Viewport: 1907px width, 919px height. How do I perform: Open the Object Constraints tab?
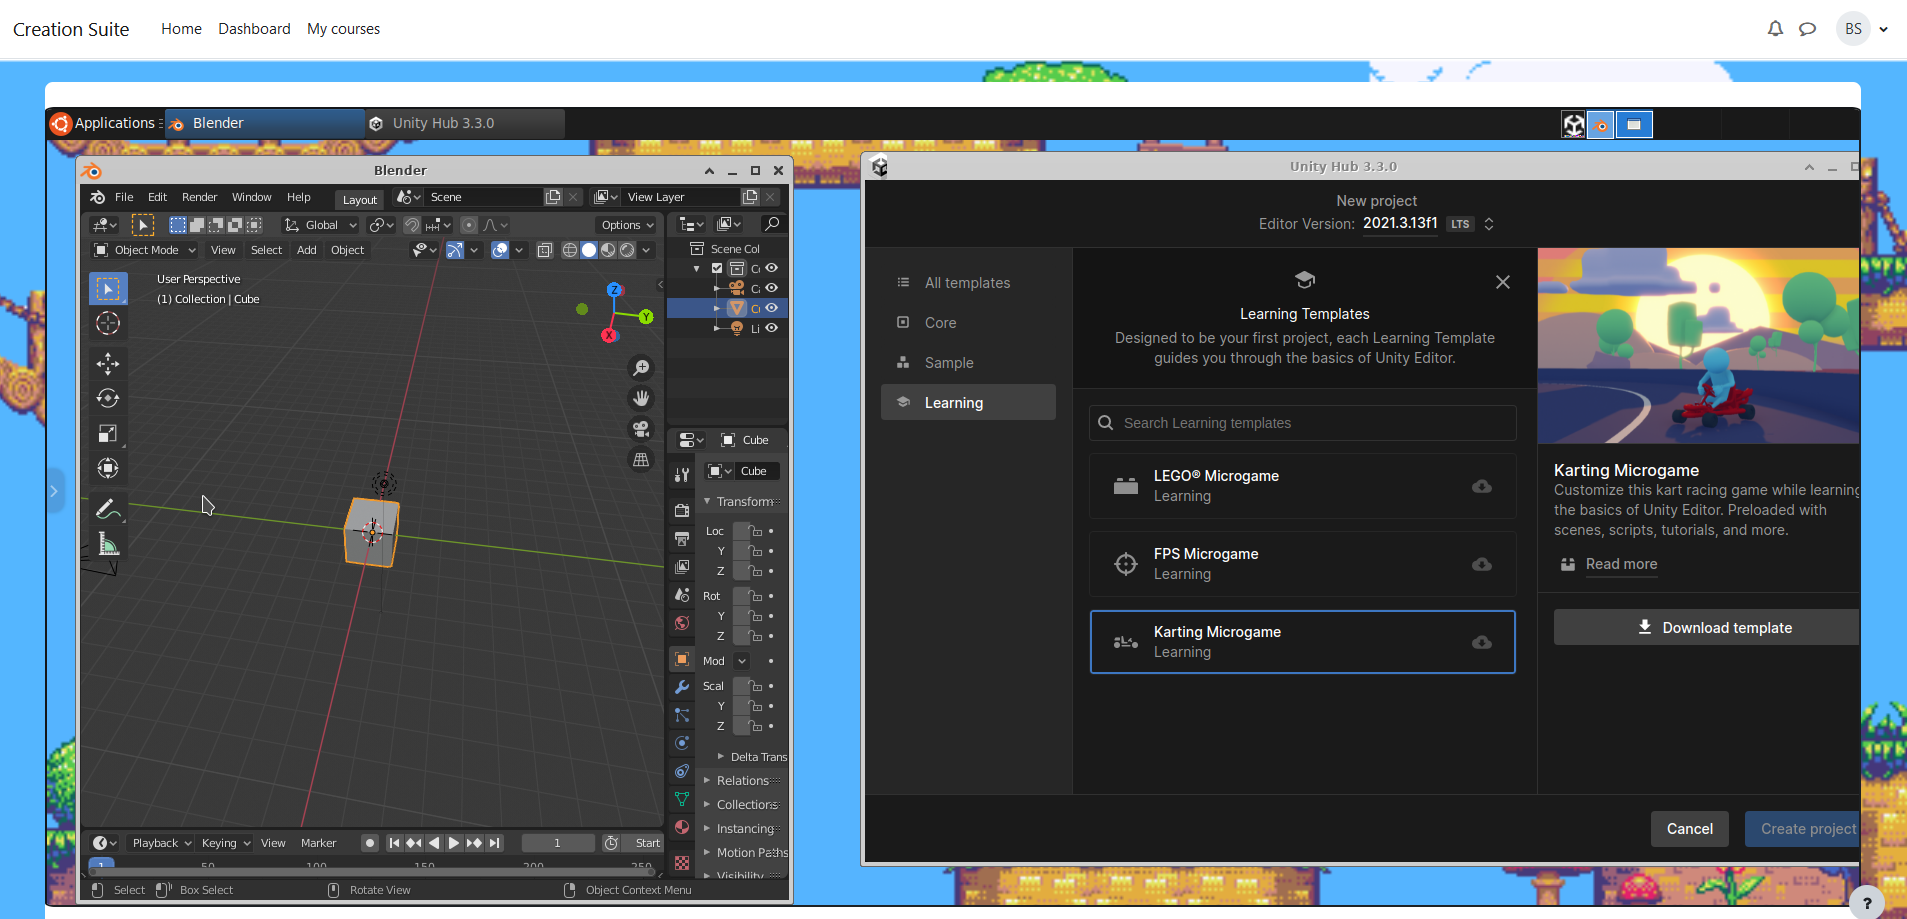(x=682, y=771)
